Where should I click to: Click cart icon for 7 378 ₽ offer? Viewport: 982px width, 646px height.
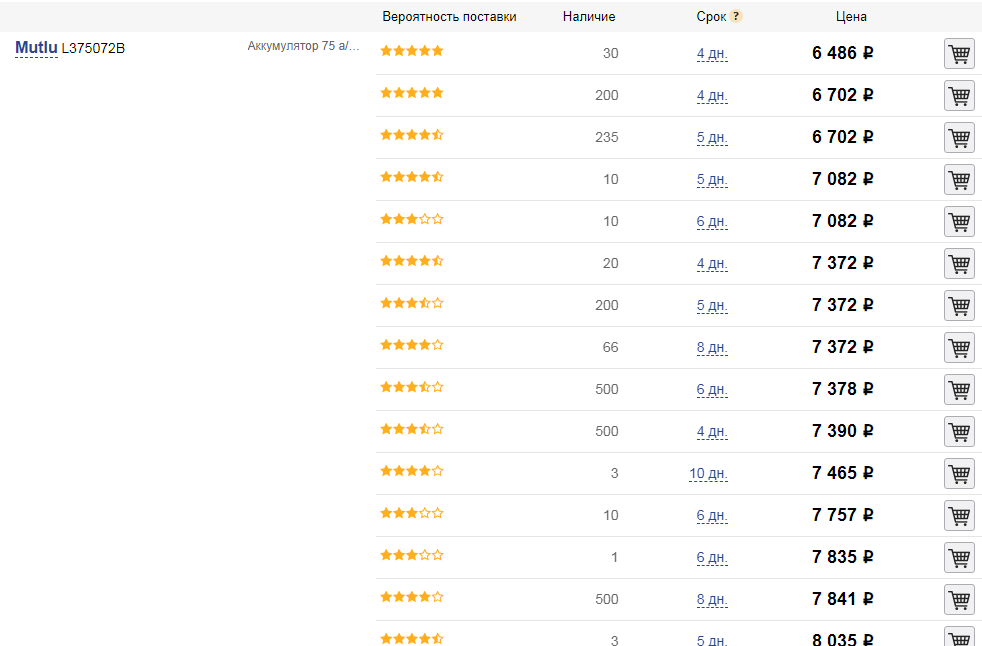tap(959, 390)
